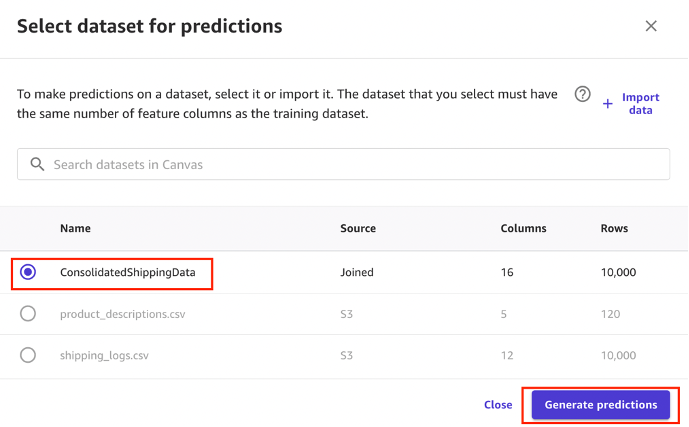Click the Joined source cell

point(357,272)
